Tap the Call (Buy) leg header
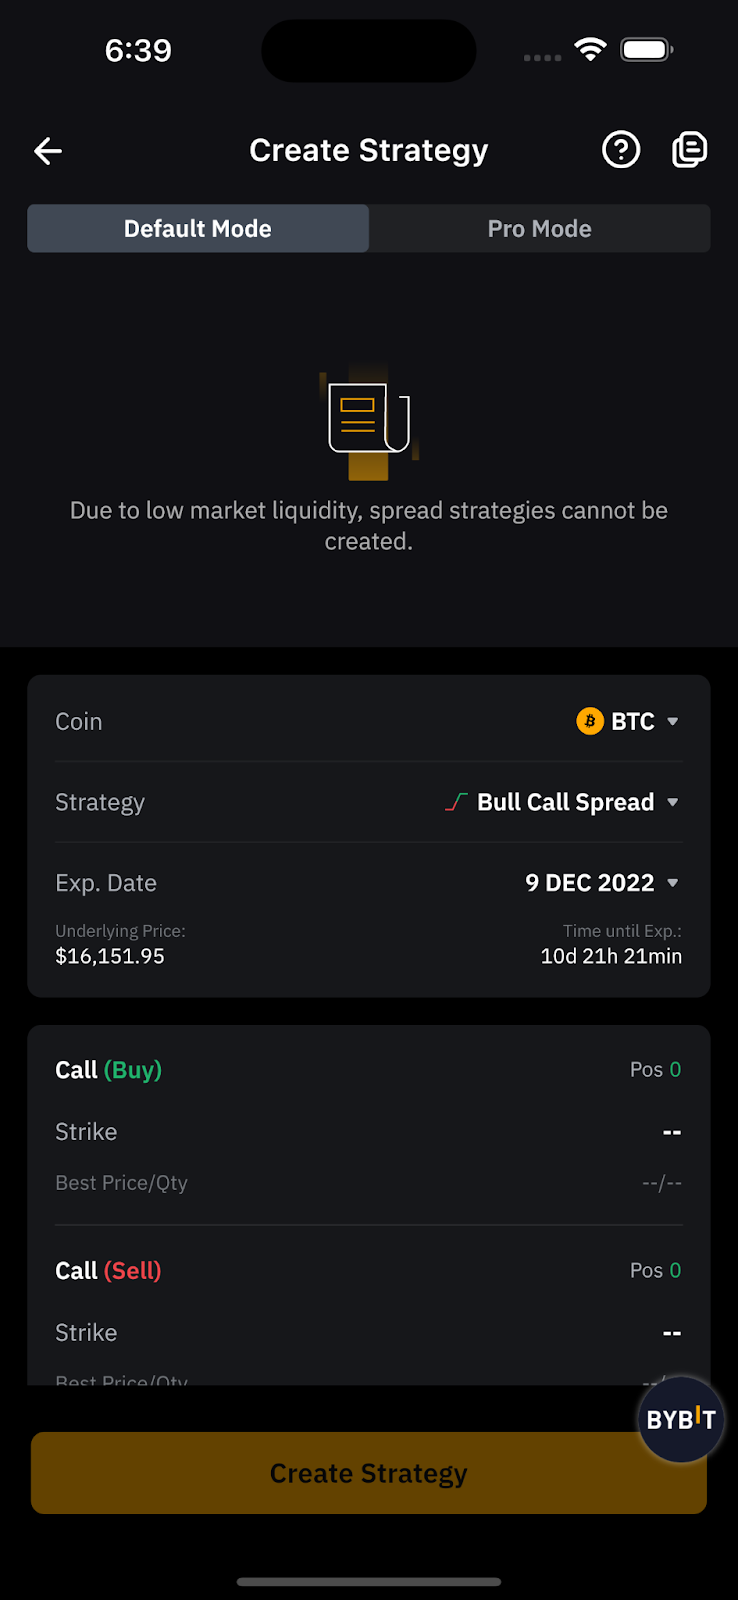 (x=109, y=1070)
